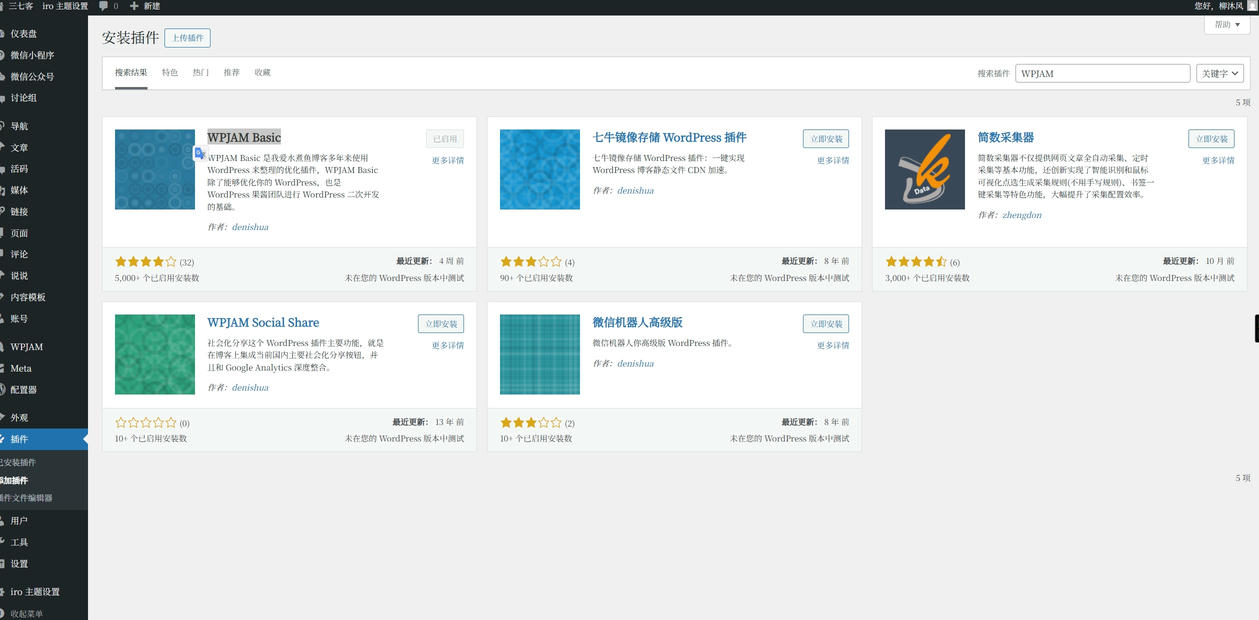Click the 上传插件 button
1259x620 pixels.
point(188,38)
